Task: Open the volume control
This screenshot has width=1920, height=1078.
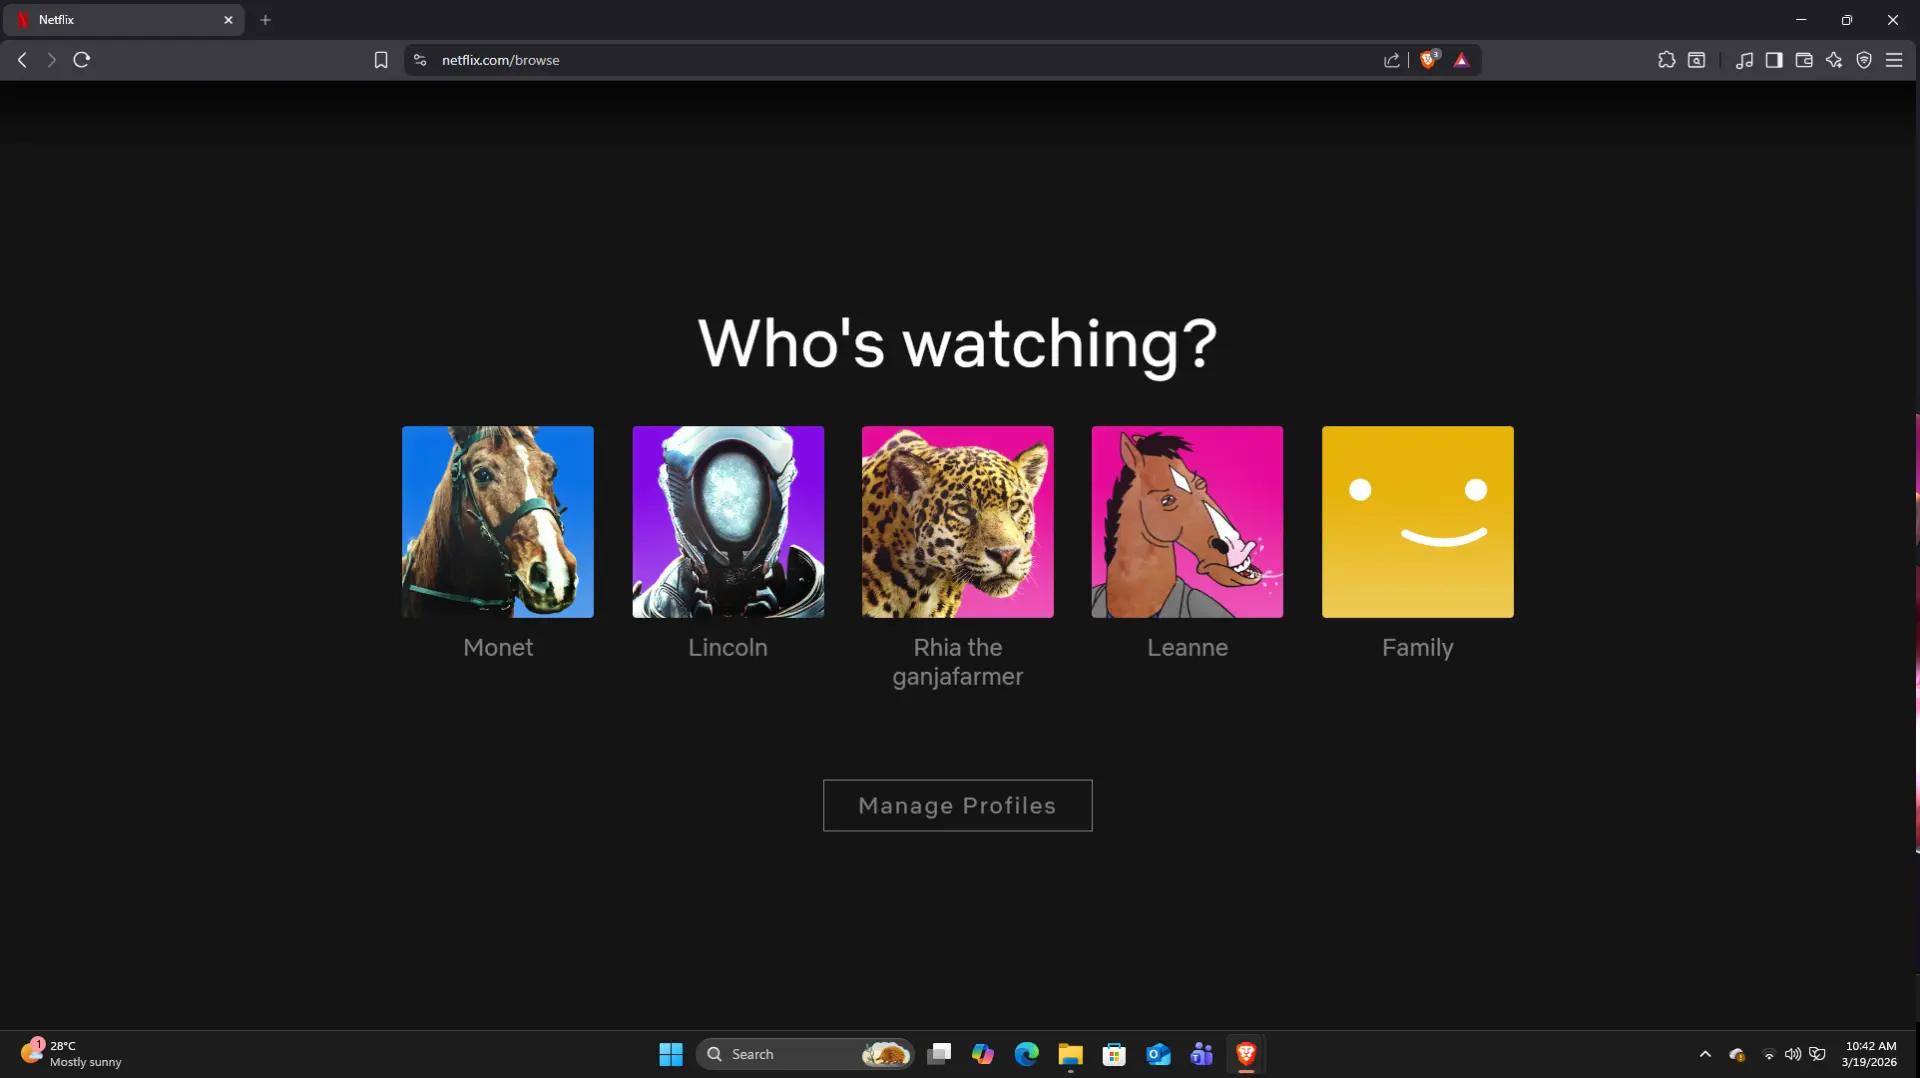Action: 1793,1054
